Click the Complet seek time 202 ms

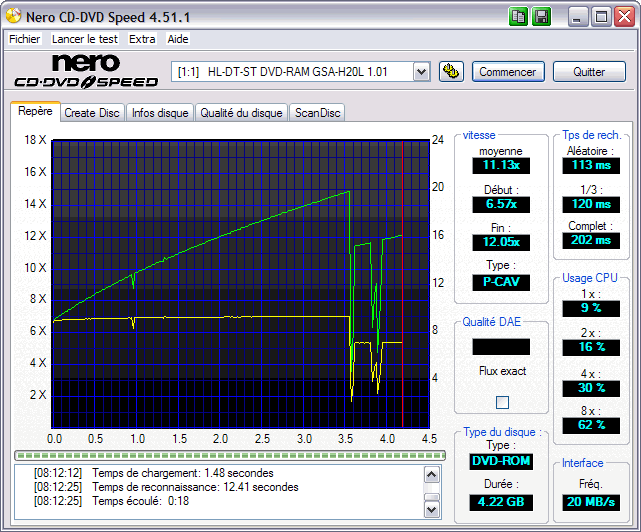coord(591,240)
